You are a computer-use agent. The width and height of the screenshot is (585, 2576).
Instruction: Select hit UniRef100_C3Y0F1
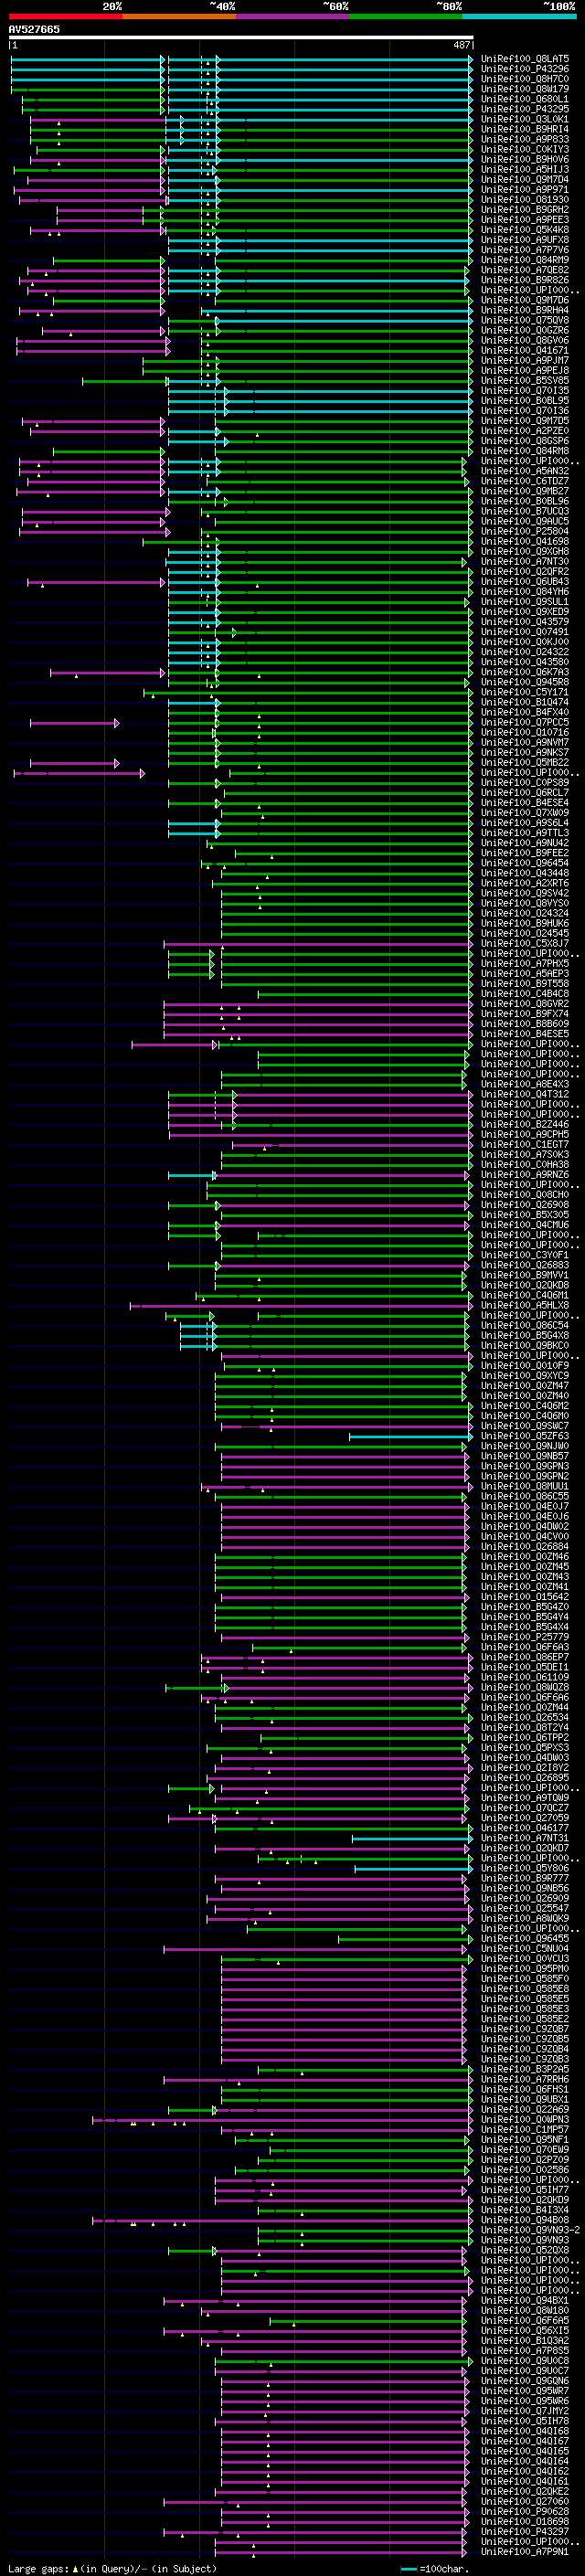525,1255
